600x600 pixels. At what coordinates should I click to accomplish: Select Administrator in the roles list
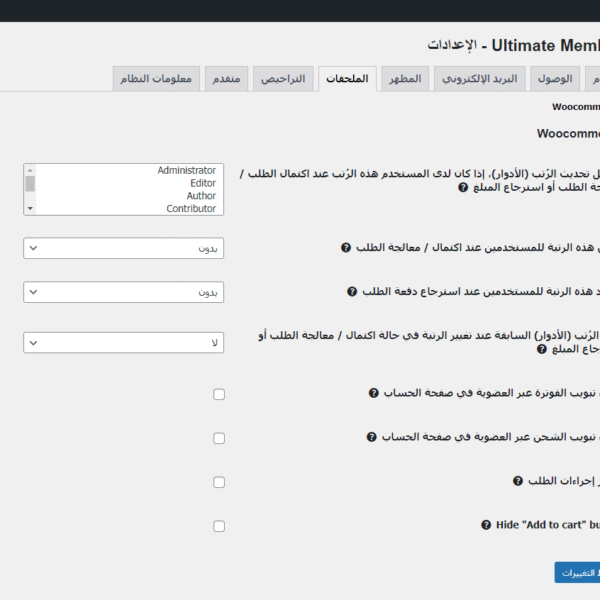[x=187, y=170]
